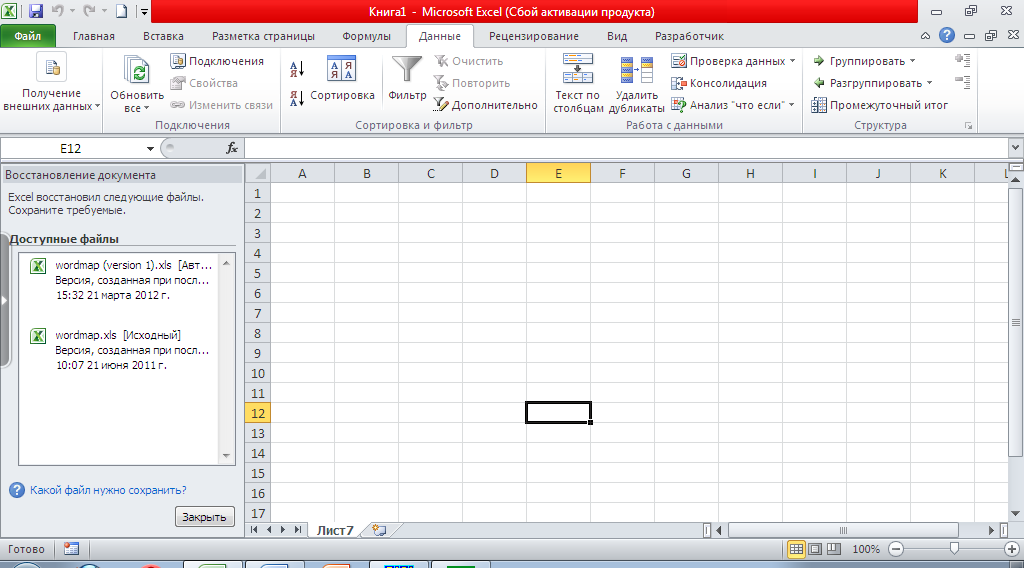Switch to the Главная tab

93,36
